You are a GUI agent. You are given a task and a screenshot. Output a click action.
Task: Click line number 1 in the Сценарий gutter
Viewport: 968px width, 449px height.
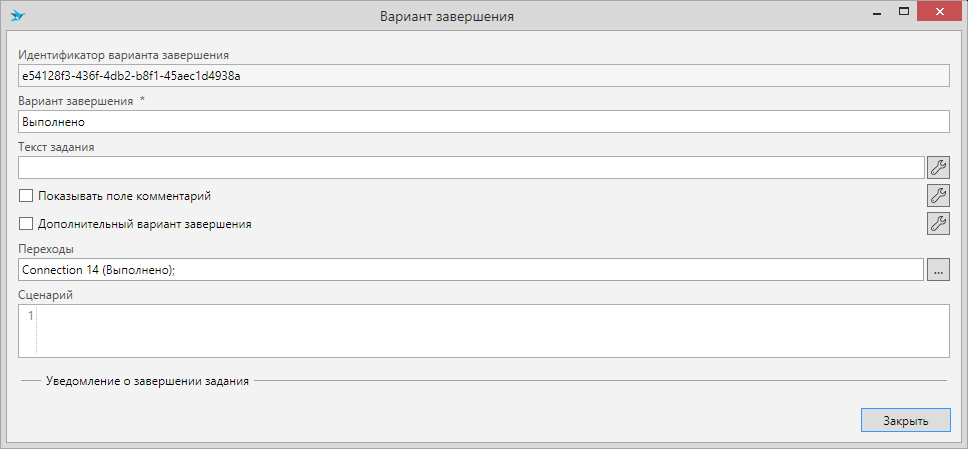[30, 316]
